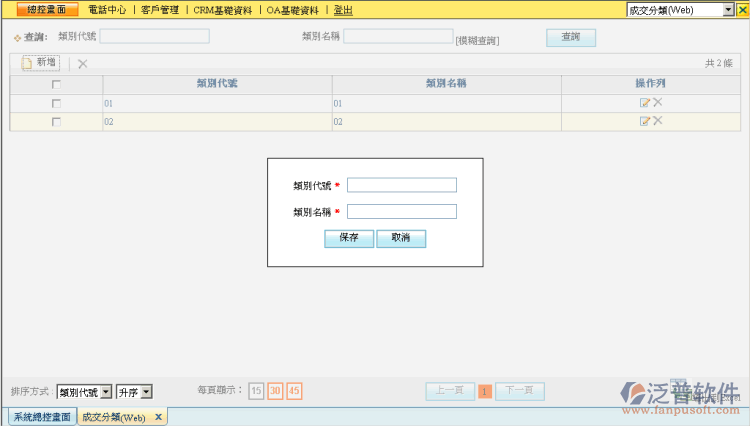Close the 成交分類(Web) tab with its X

point(158,417)
